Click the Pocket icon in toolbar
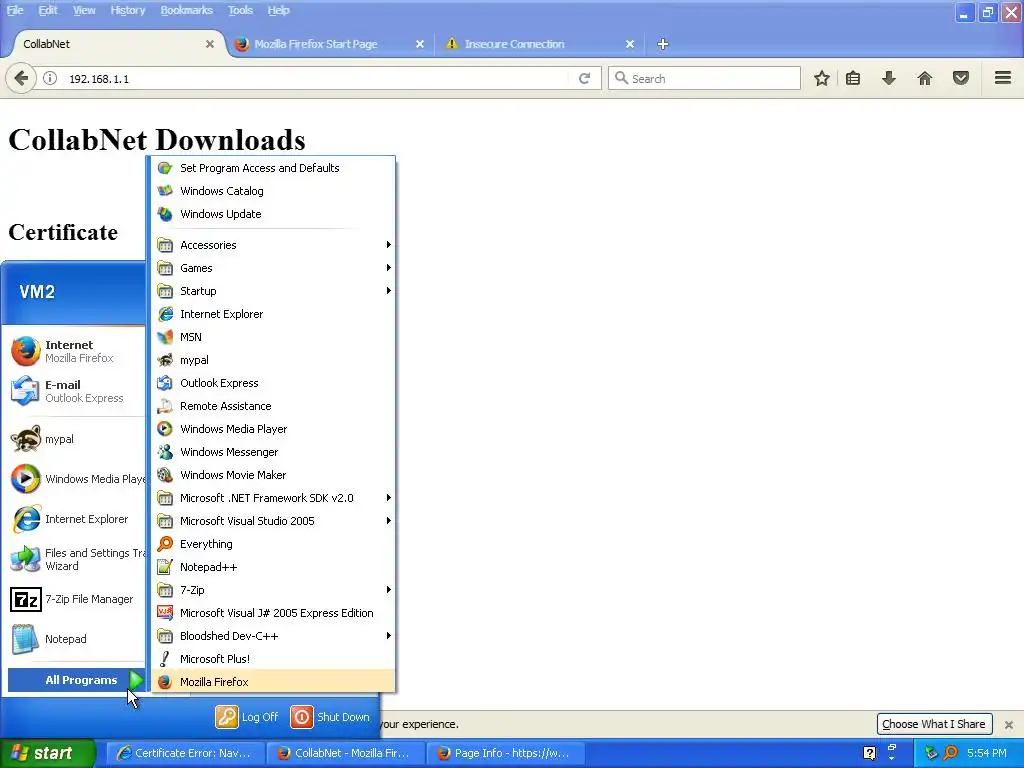 (x=961, y=78)
